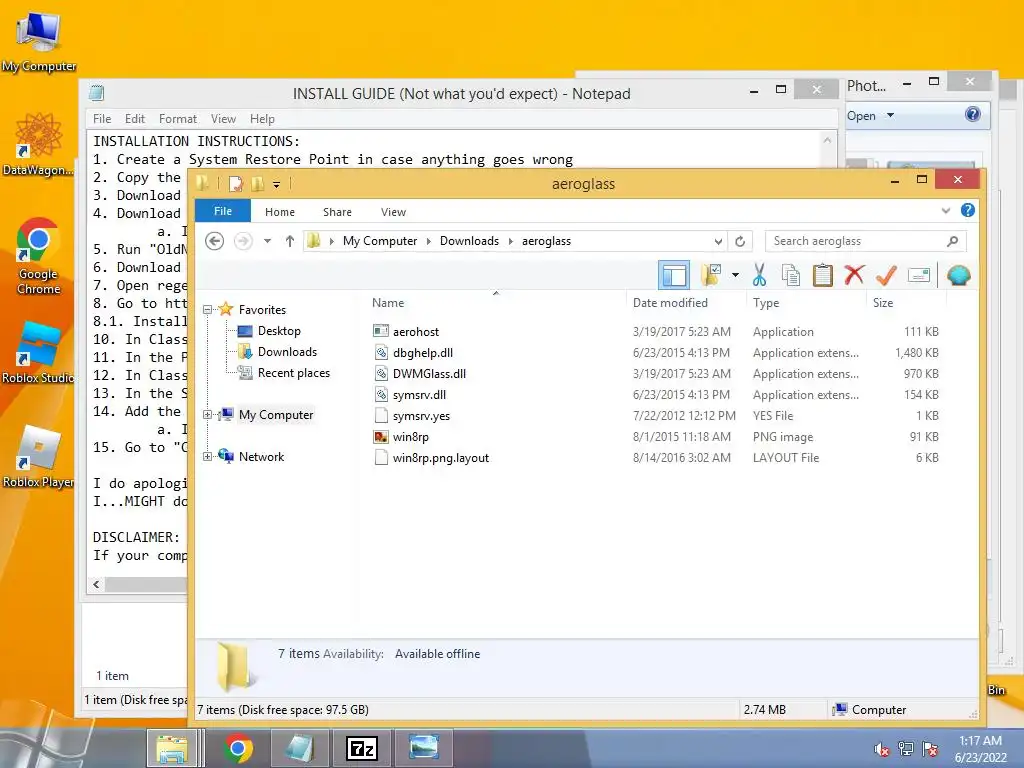Image resolution: width=1024 pixels, height=768 pixels.
Task: Click Notepad's horizontal scrollbar left arrow
Action: [97, 584]
